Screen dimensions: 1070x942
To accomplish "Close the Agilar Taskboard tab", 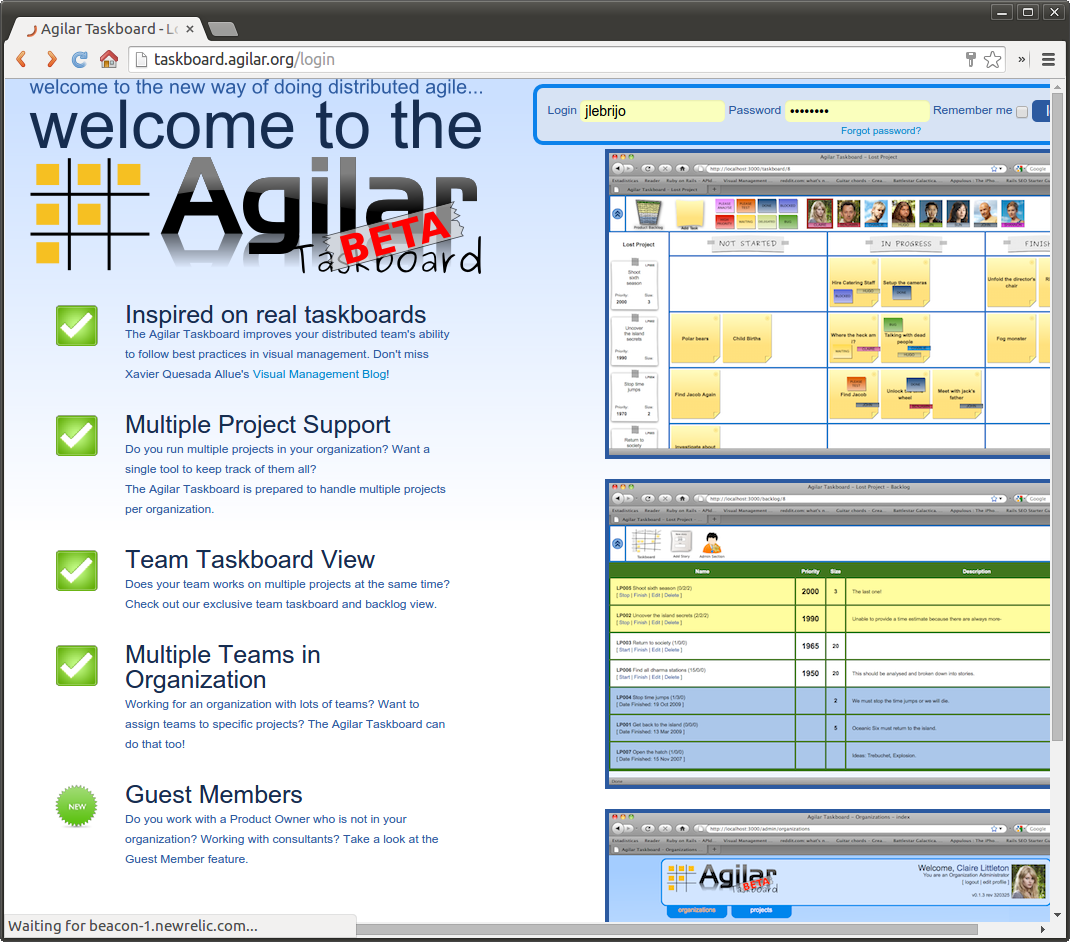I will coord(190,29).
